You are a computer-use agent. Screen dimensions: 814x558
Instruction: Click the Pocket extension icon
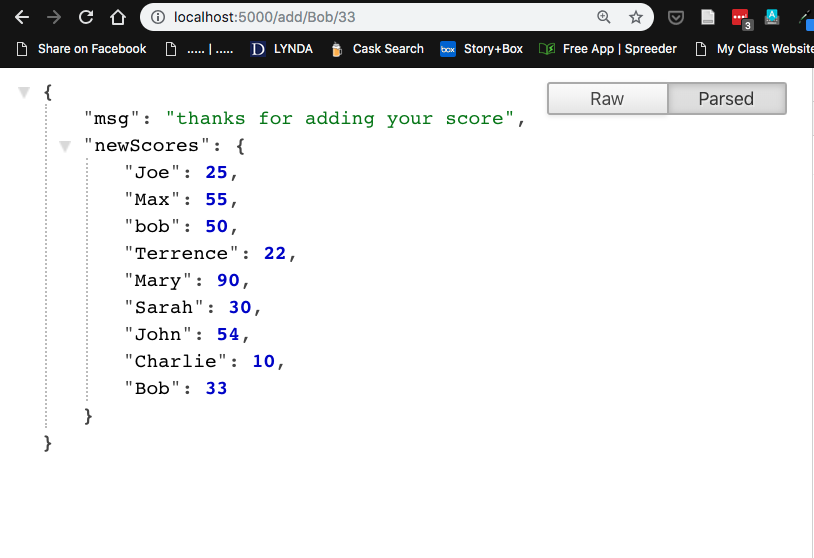676,17
